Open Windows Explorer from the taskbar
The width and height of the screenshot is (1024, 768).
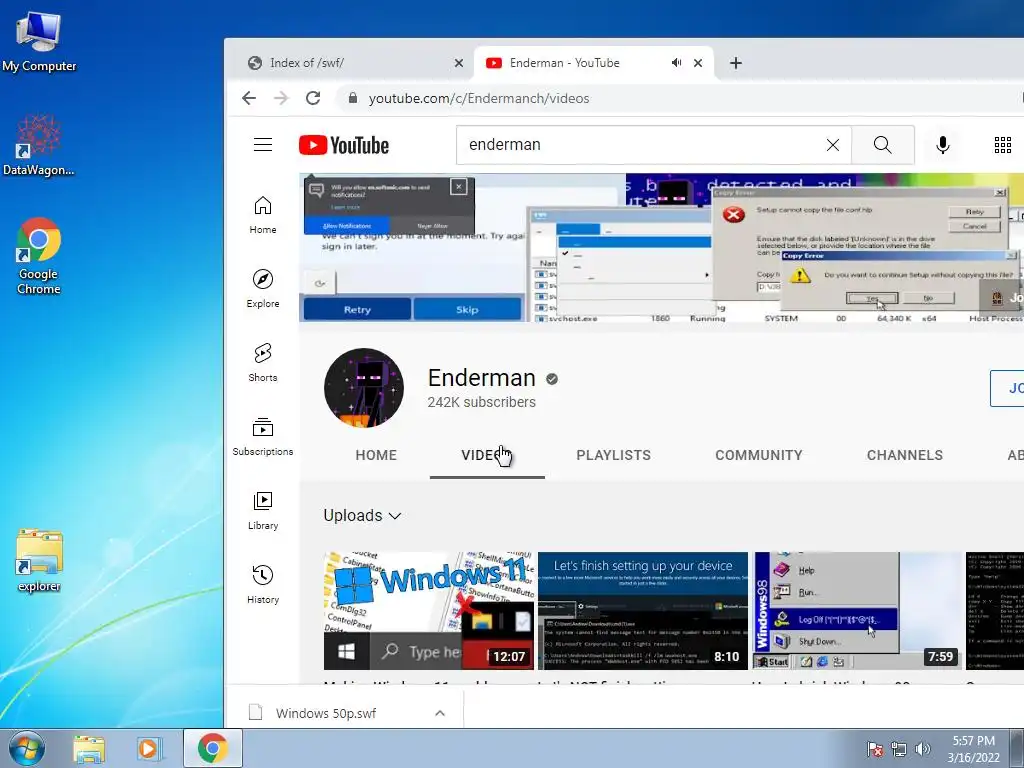tap(89, 748)
